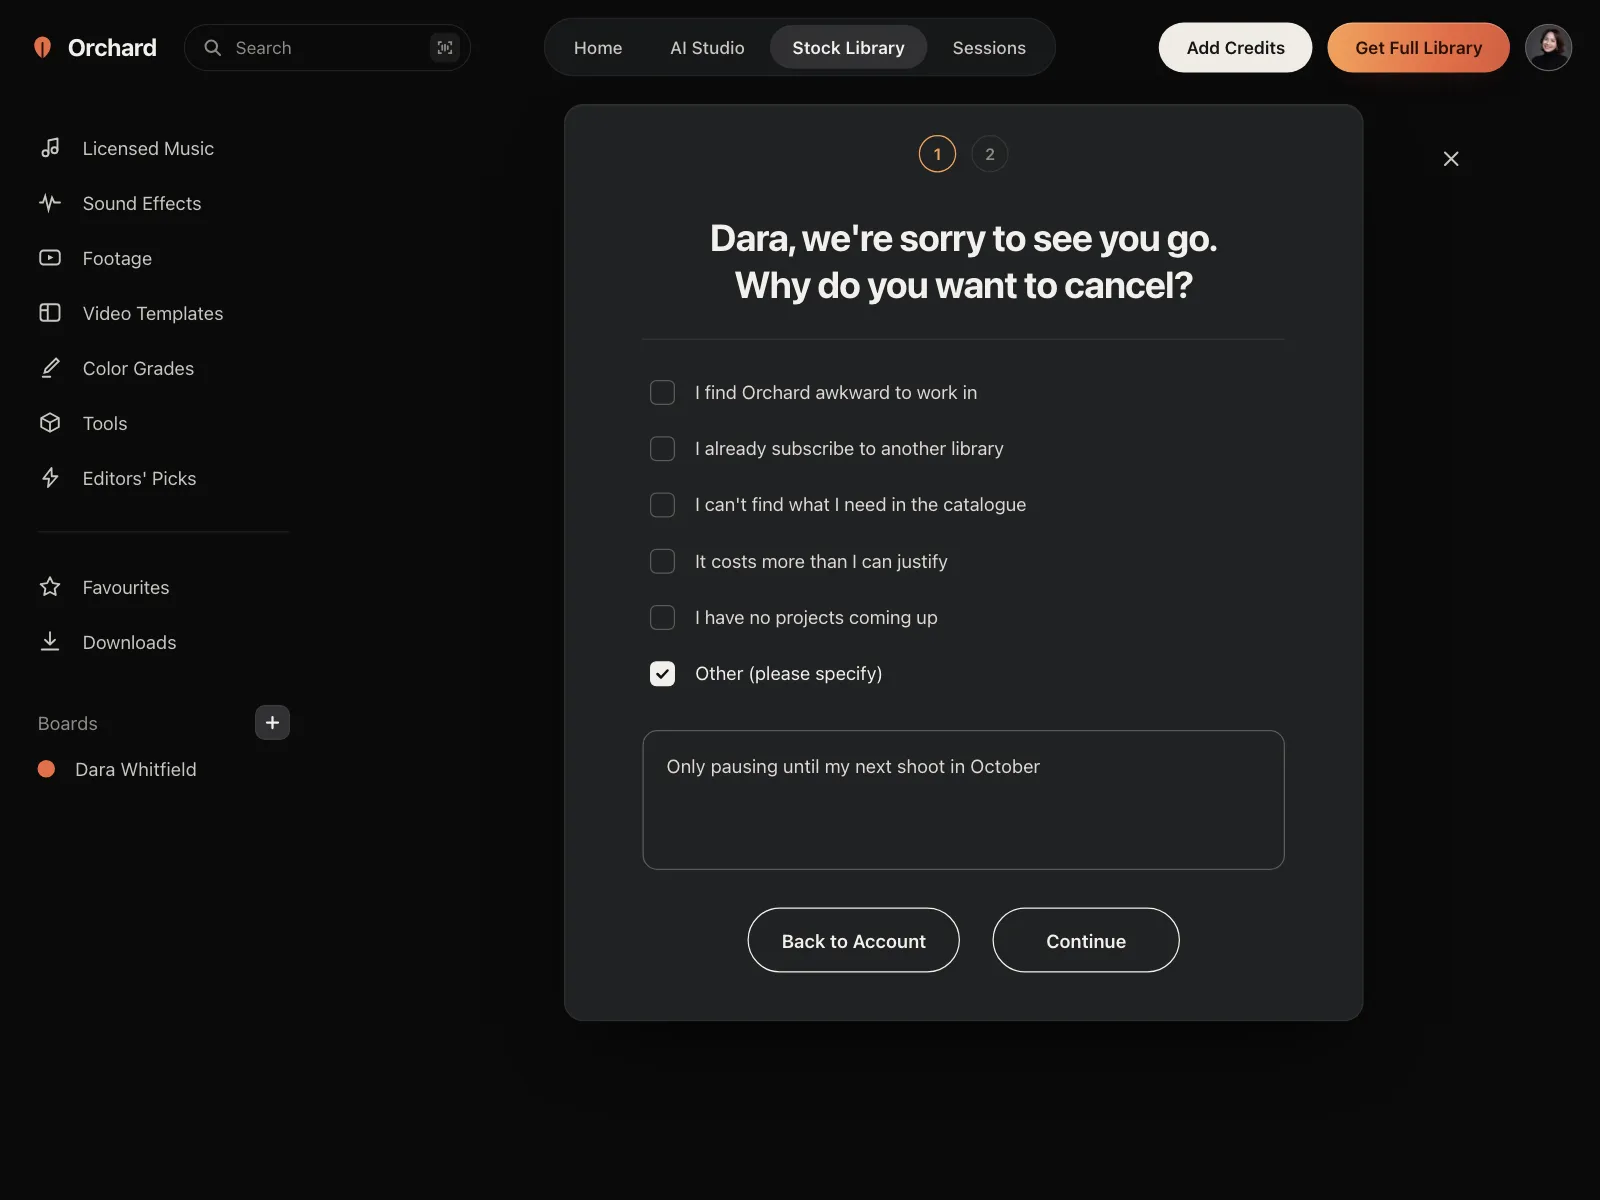Switch to the AI Studio tab
1600x1200 pixels.
[x=707, y=48]
